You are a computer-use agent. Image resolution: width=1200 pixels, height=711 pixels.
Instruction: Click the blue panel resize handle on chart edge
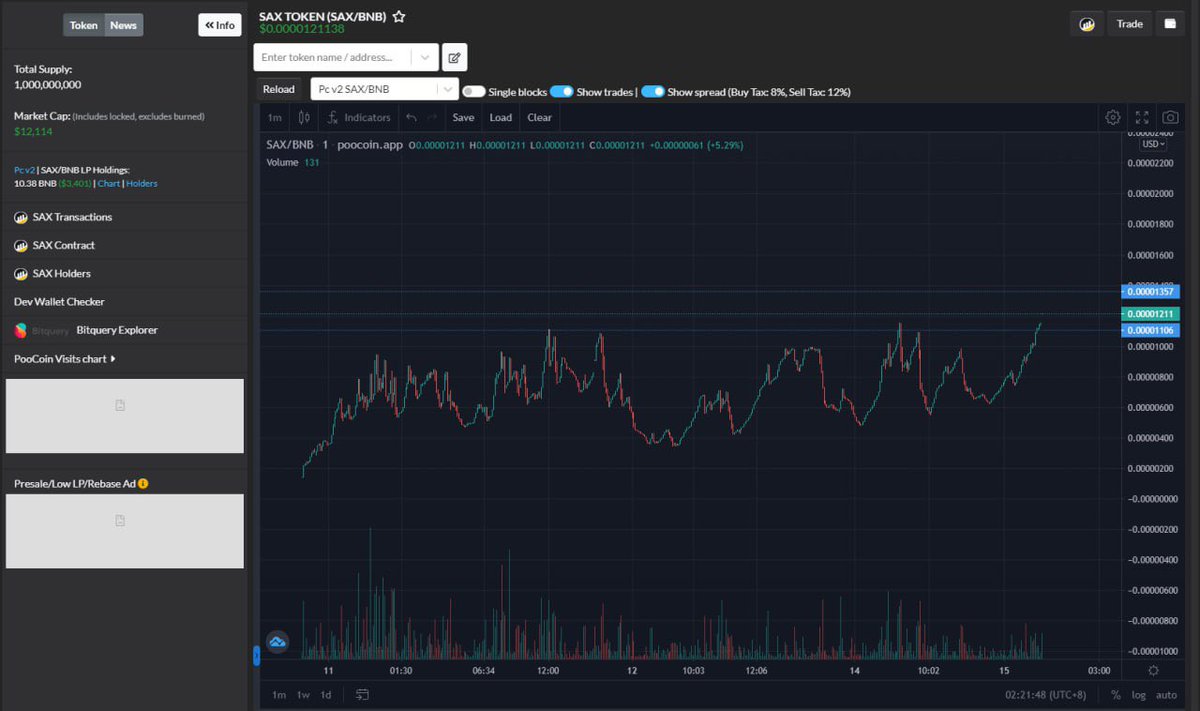tap(256, 656)
